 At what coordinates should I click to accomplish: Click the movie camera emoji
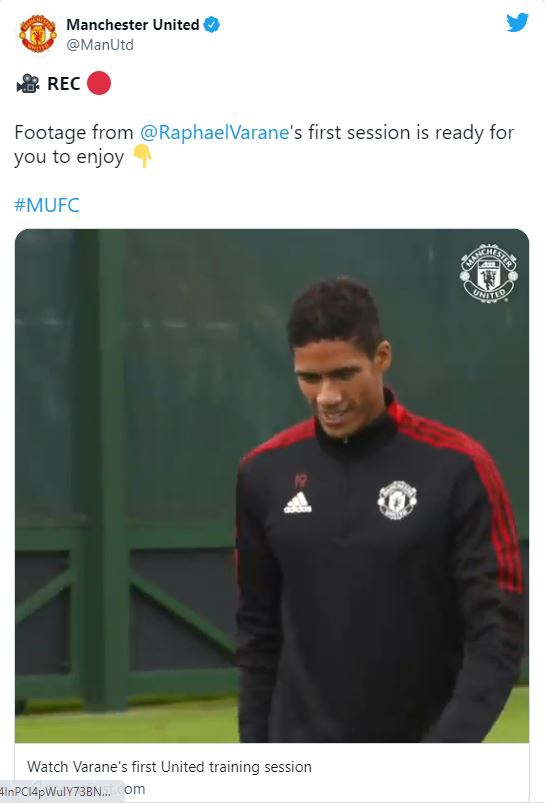click(x=28, y=83)
